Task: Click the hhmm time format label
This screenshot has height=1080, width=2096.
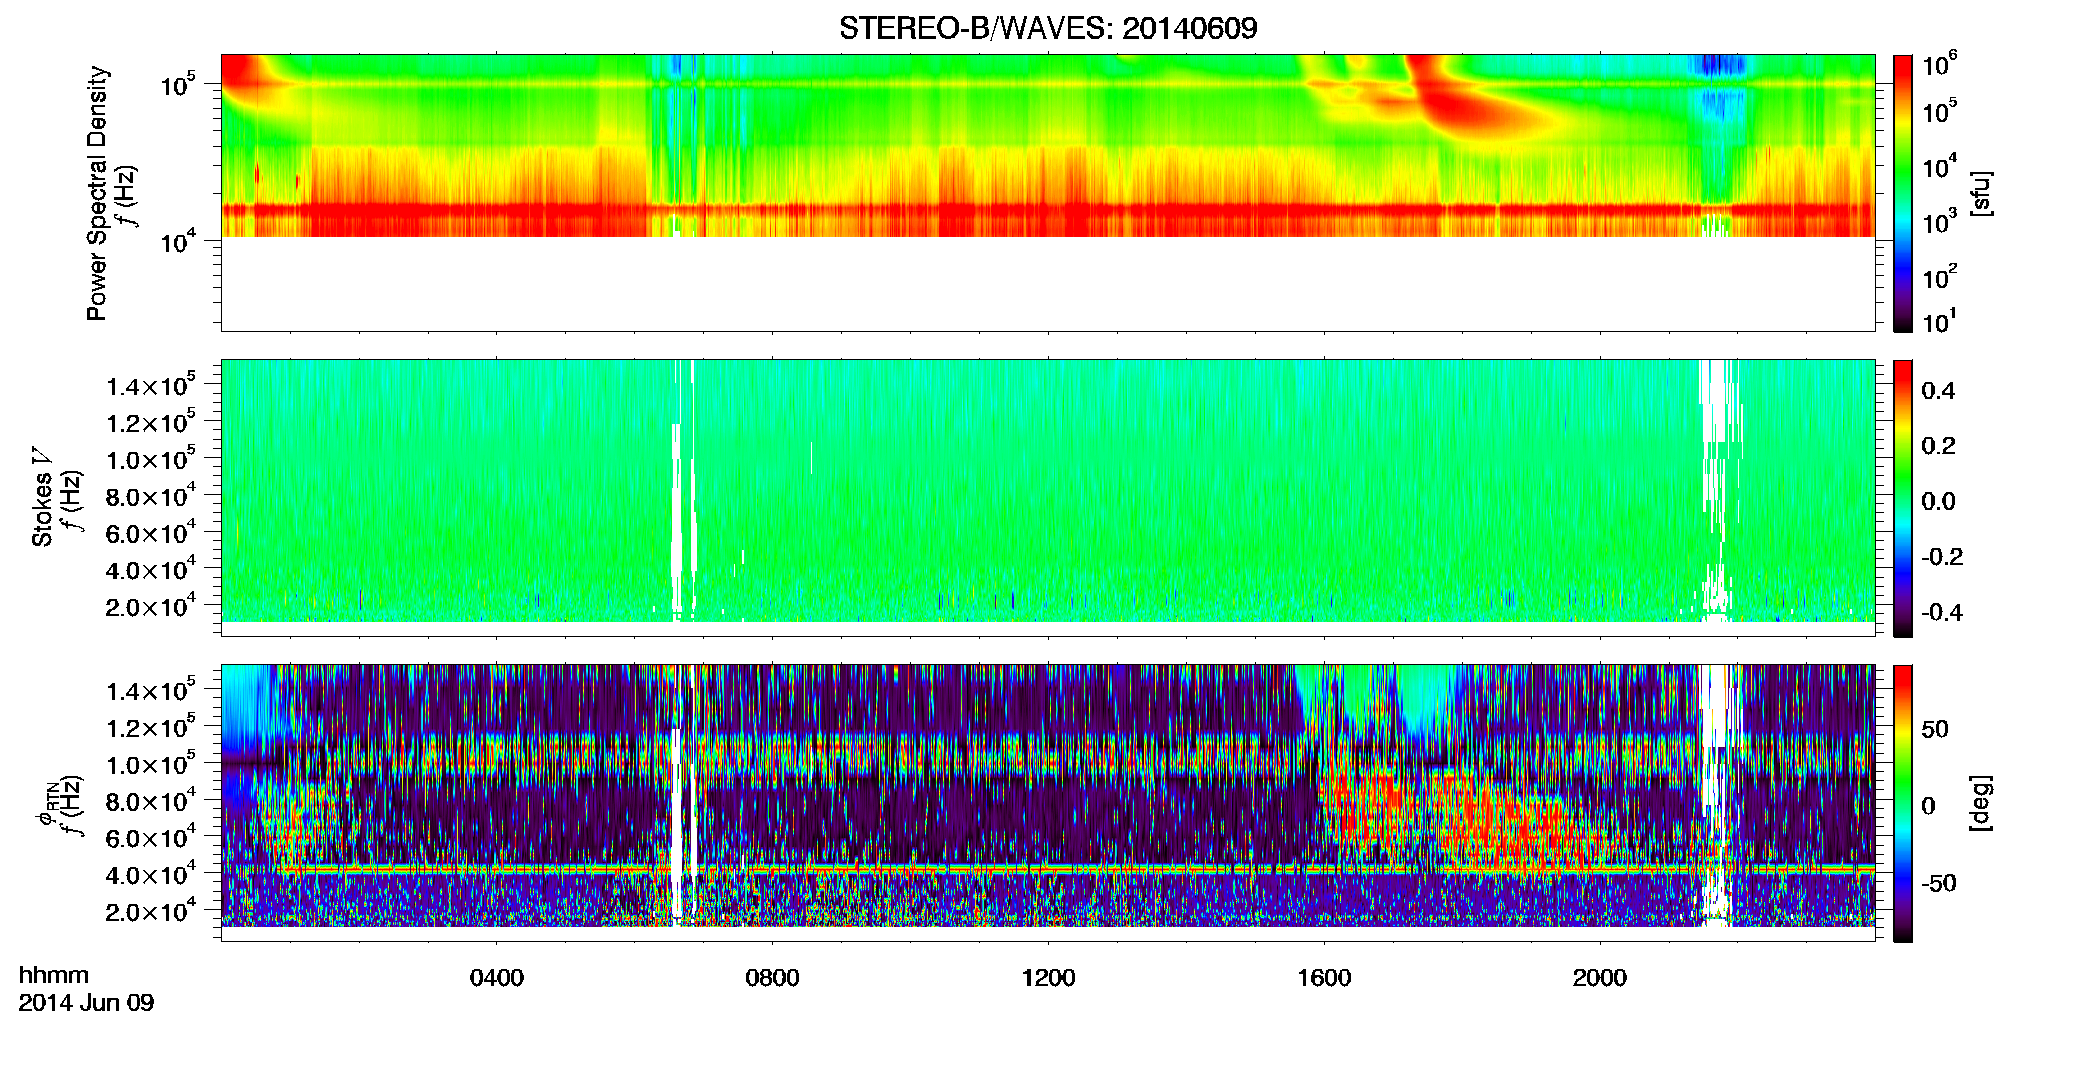Action: (x=54, y=976)
